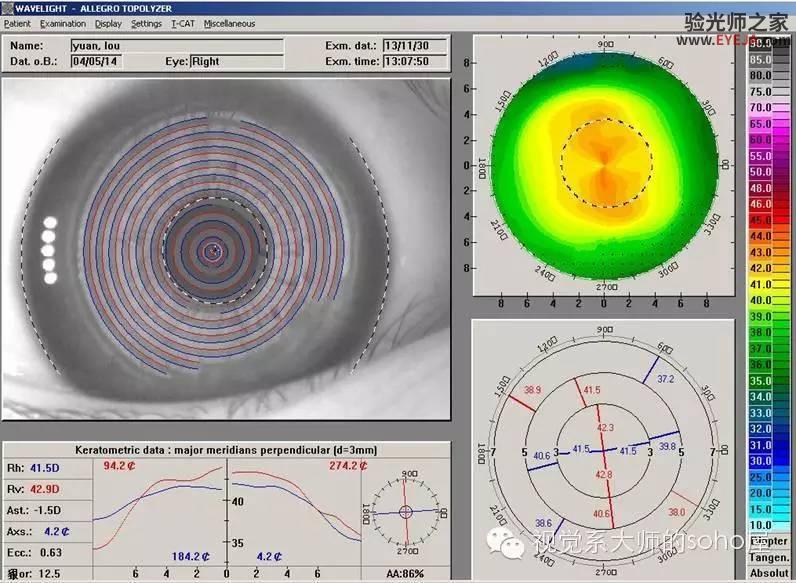This screenshot has width=796, height=583.
Task: Click the 30.0 blue color scale swatch
Action: click(770, 461)
